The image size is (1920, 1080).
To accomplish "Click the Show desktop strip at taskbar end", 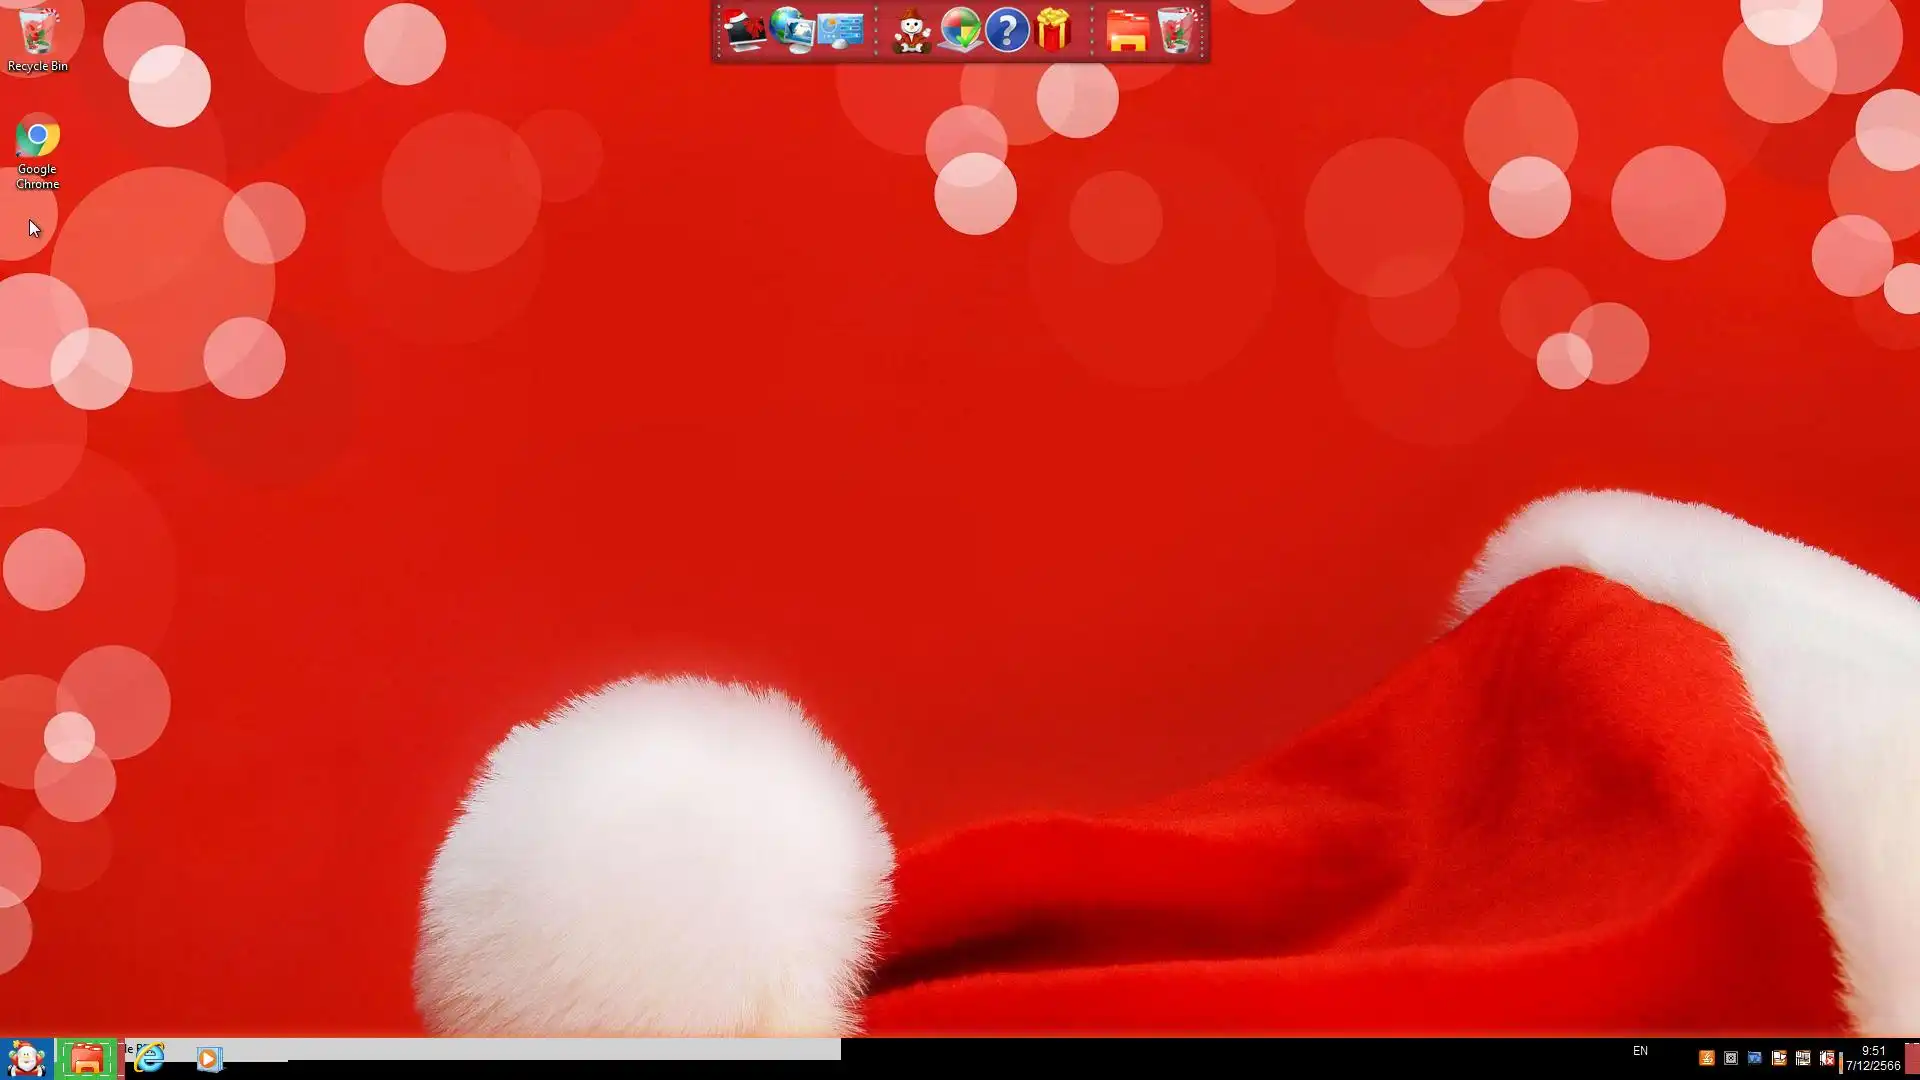I will tap(1912, 1058).
